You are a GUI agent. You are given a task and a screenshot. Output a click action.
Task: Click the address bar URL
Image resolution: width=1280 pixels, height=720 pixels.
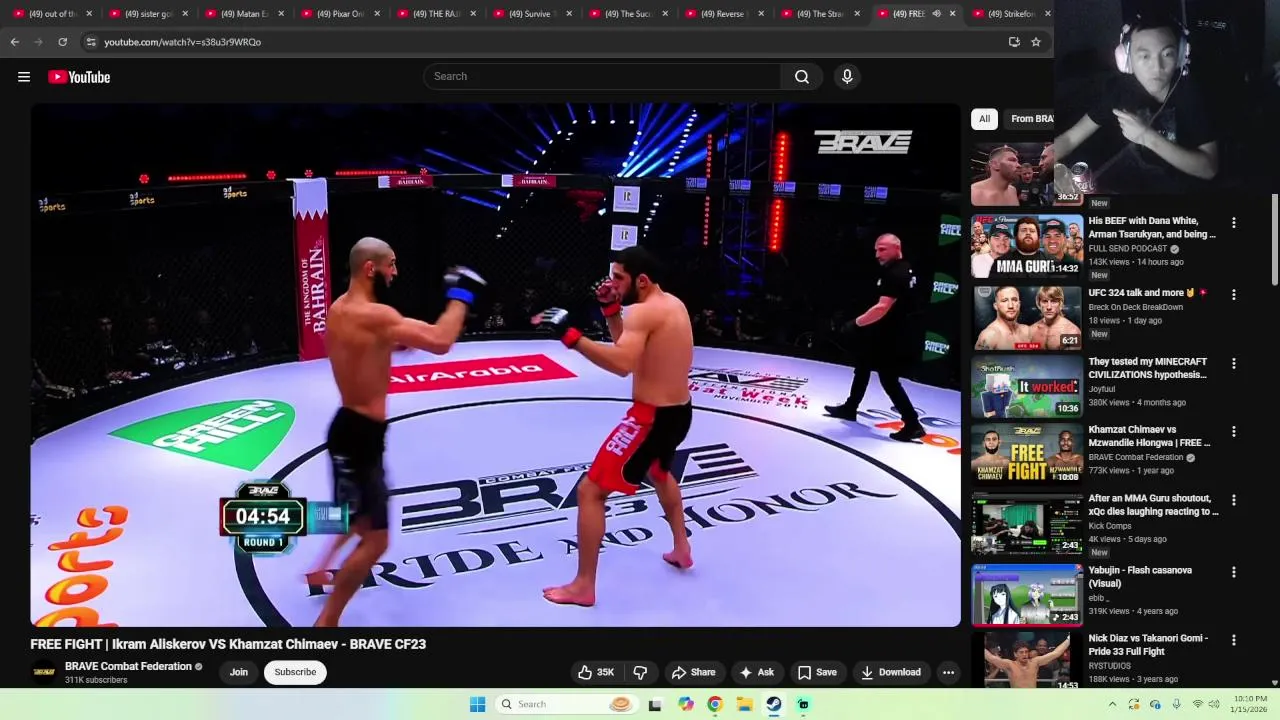pyautogui.click(x=183, y=42)
